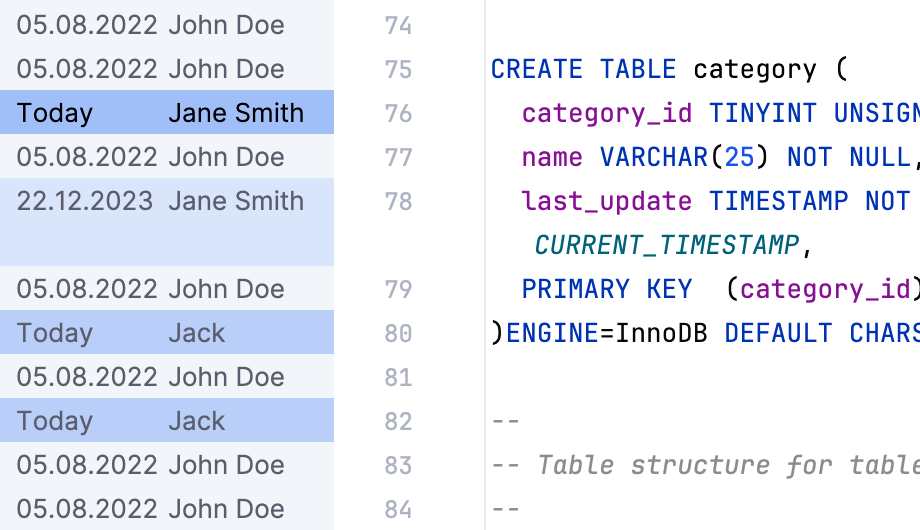
Task: Click line number 76 in the gutter
Action: (398, 113)
